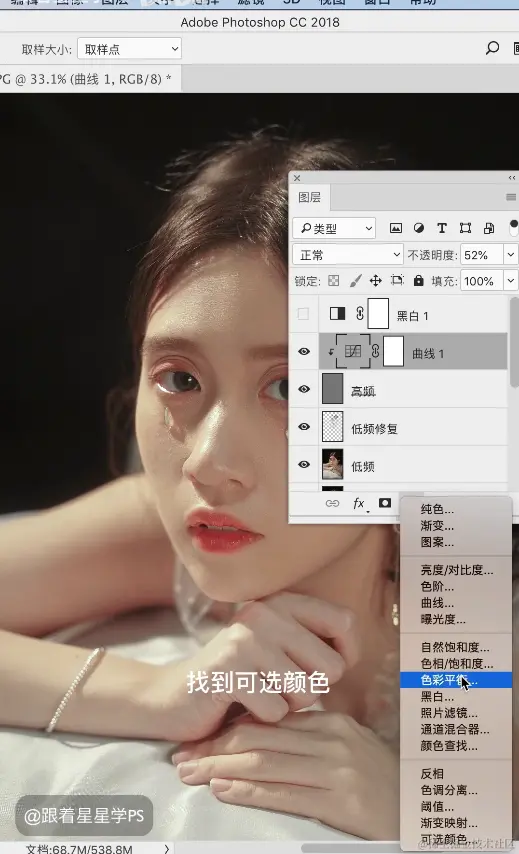Click 黑白 1 adjustment layer icon

[x=338, y=314]
